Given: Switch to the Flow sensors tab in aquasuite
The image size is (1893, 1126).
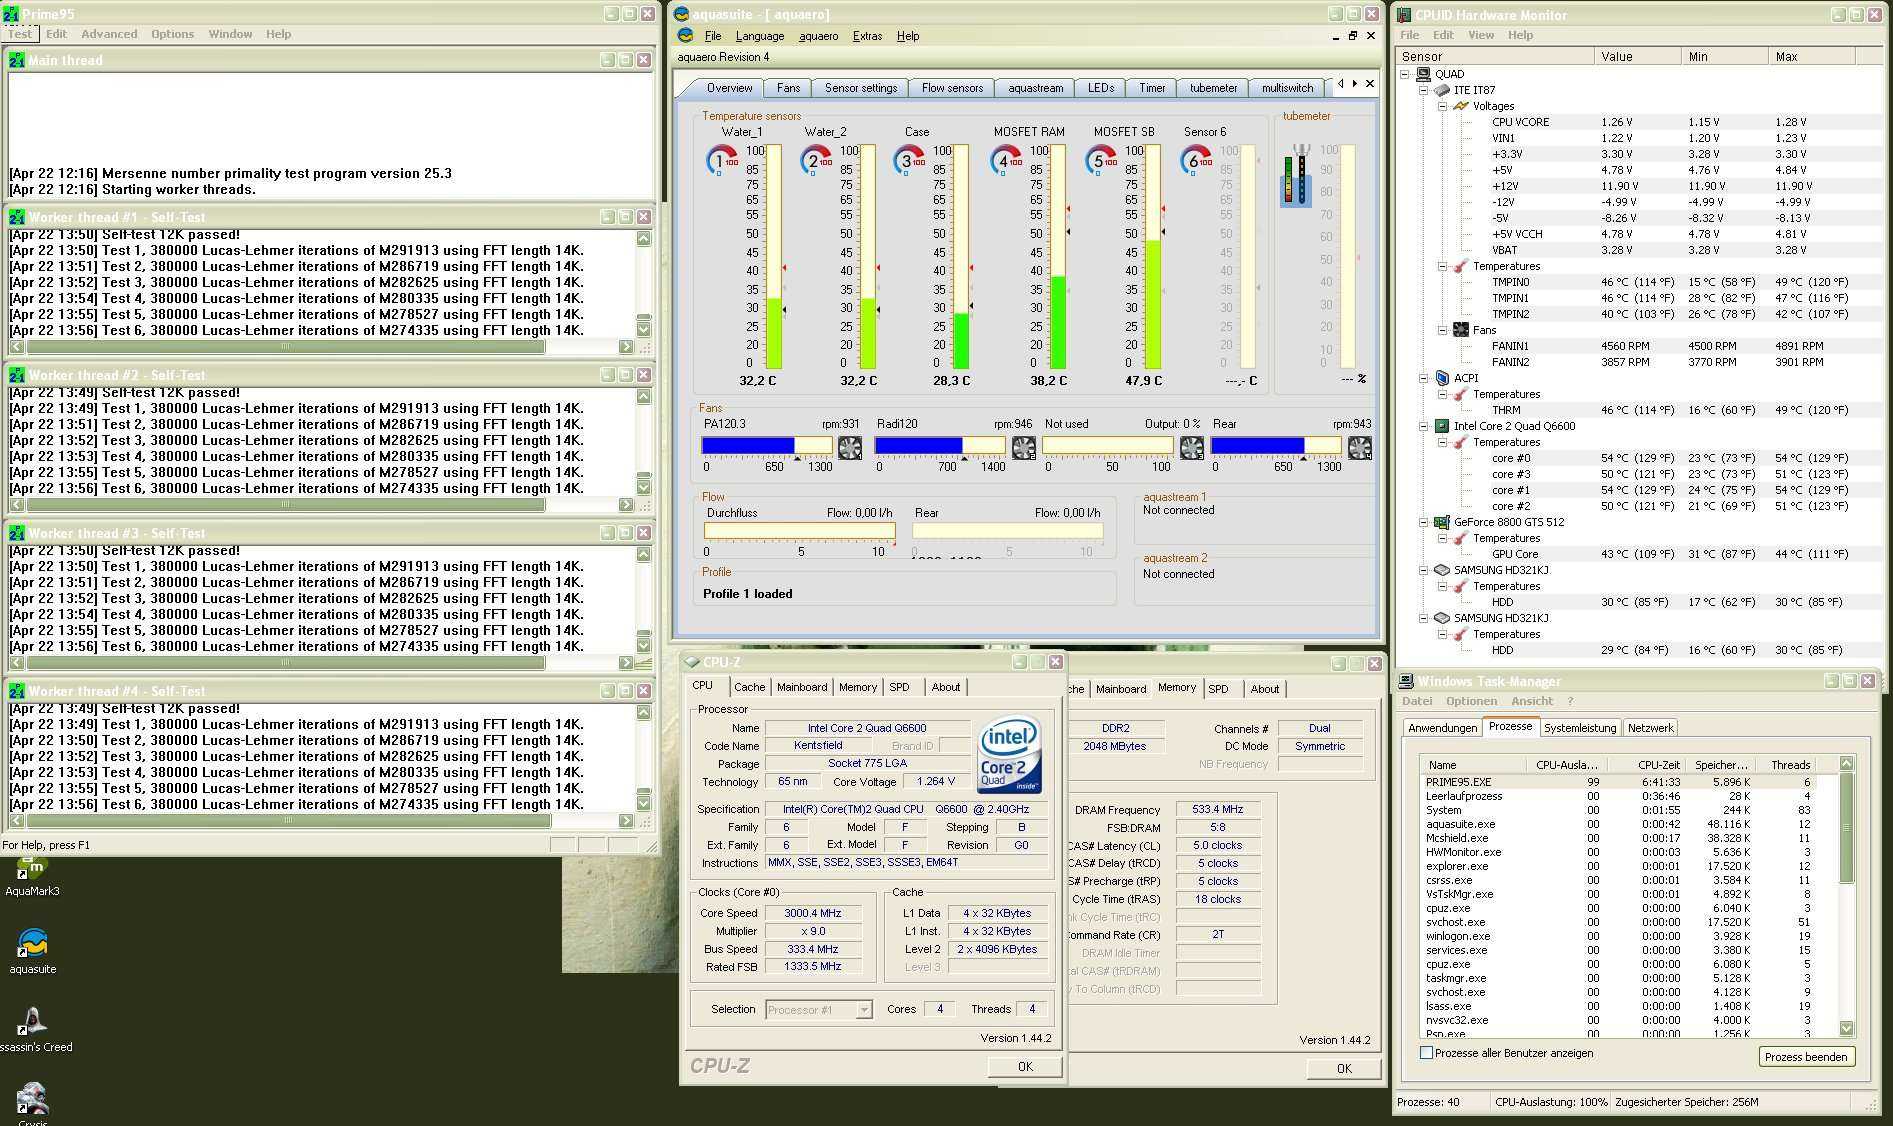Looking at the screenshot, I should pyautogui.click(x=952, y=88).
